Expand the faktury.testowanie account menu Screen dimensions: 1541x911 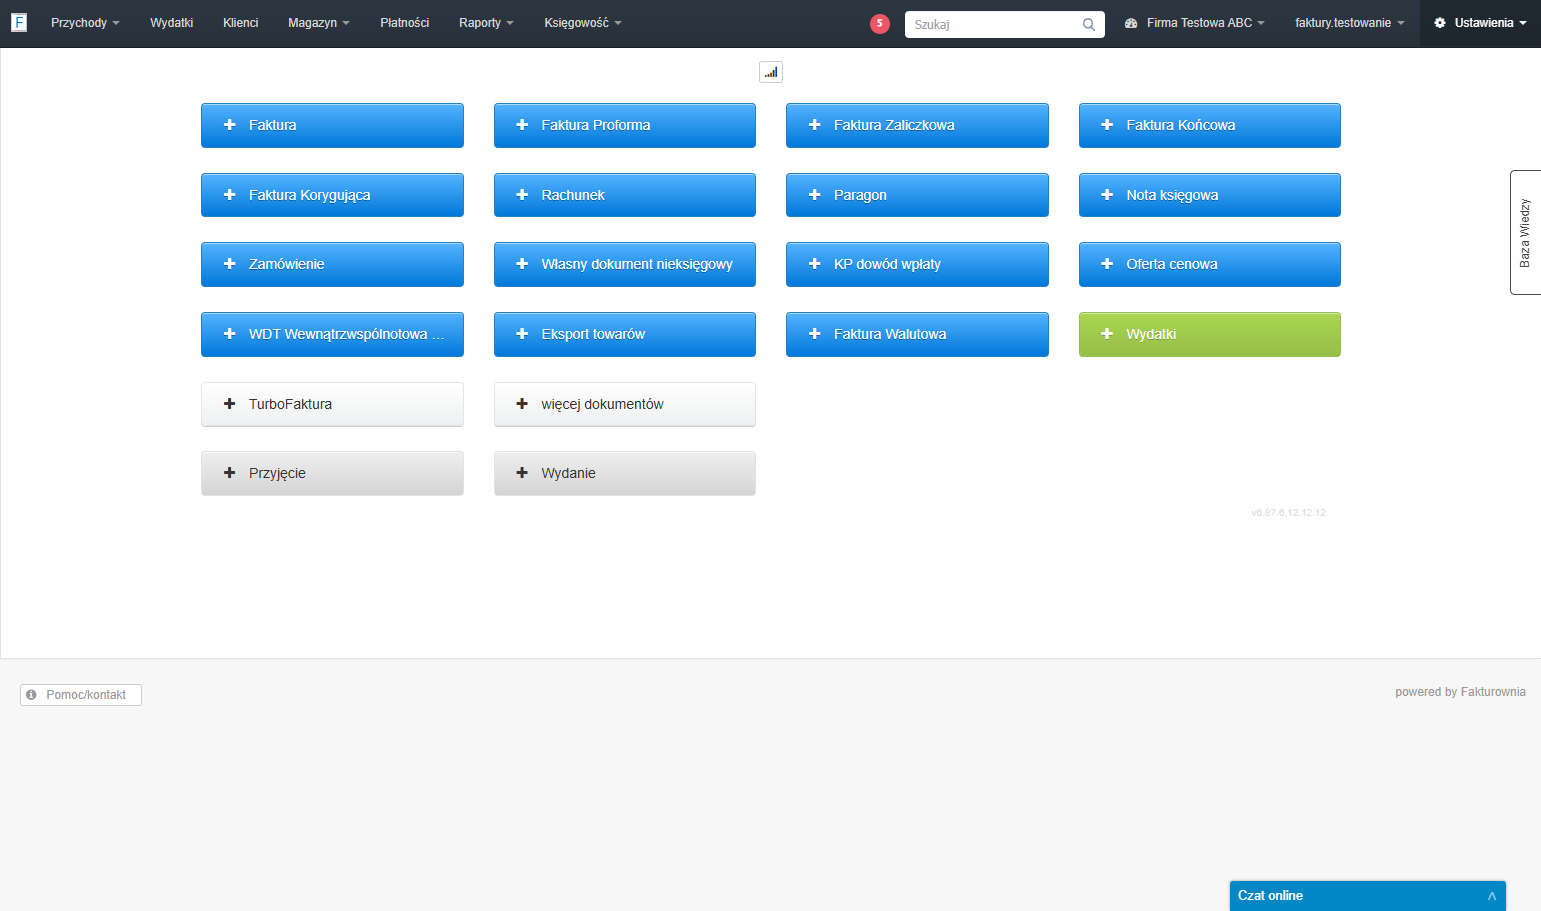1350,23
